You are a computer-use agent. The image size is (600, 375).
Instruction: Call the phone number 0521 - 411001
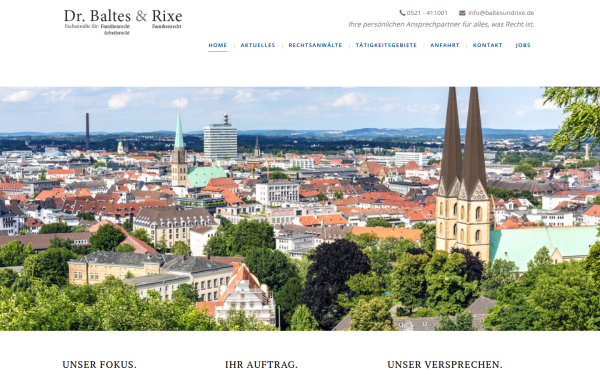coord(427,13)
